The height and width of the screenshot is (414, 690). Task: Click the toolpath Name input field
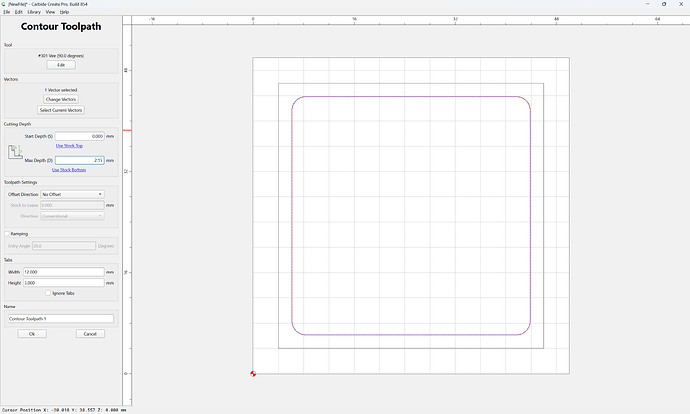click(x=61, y=319)
